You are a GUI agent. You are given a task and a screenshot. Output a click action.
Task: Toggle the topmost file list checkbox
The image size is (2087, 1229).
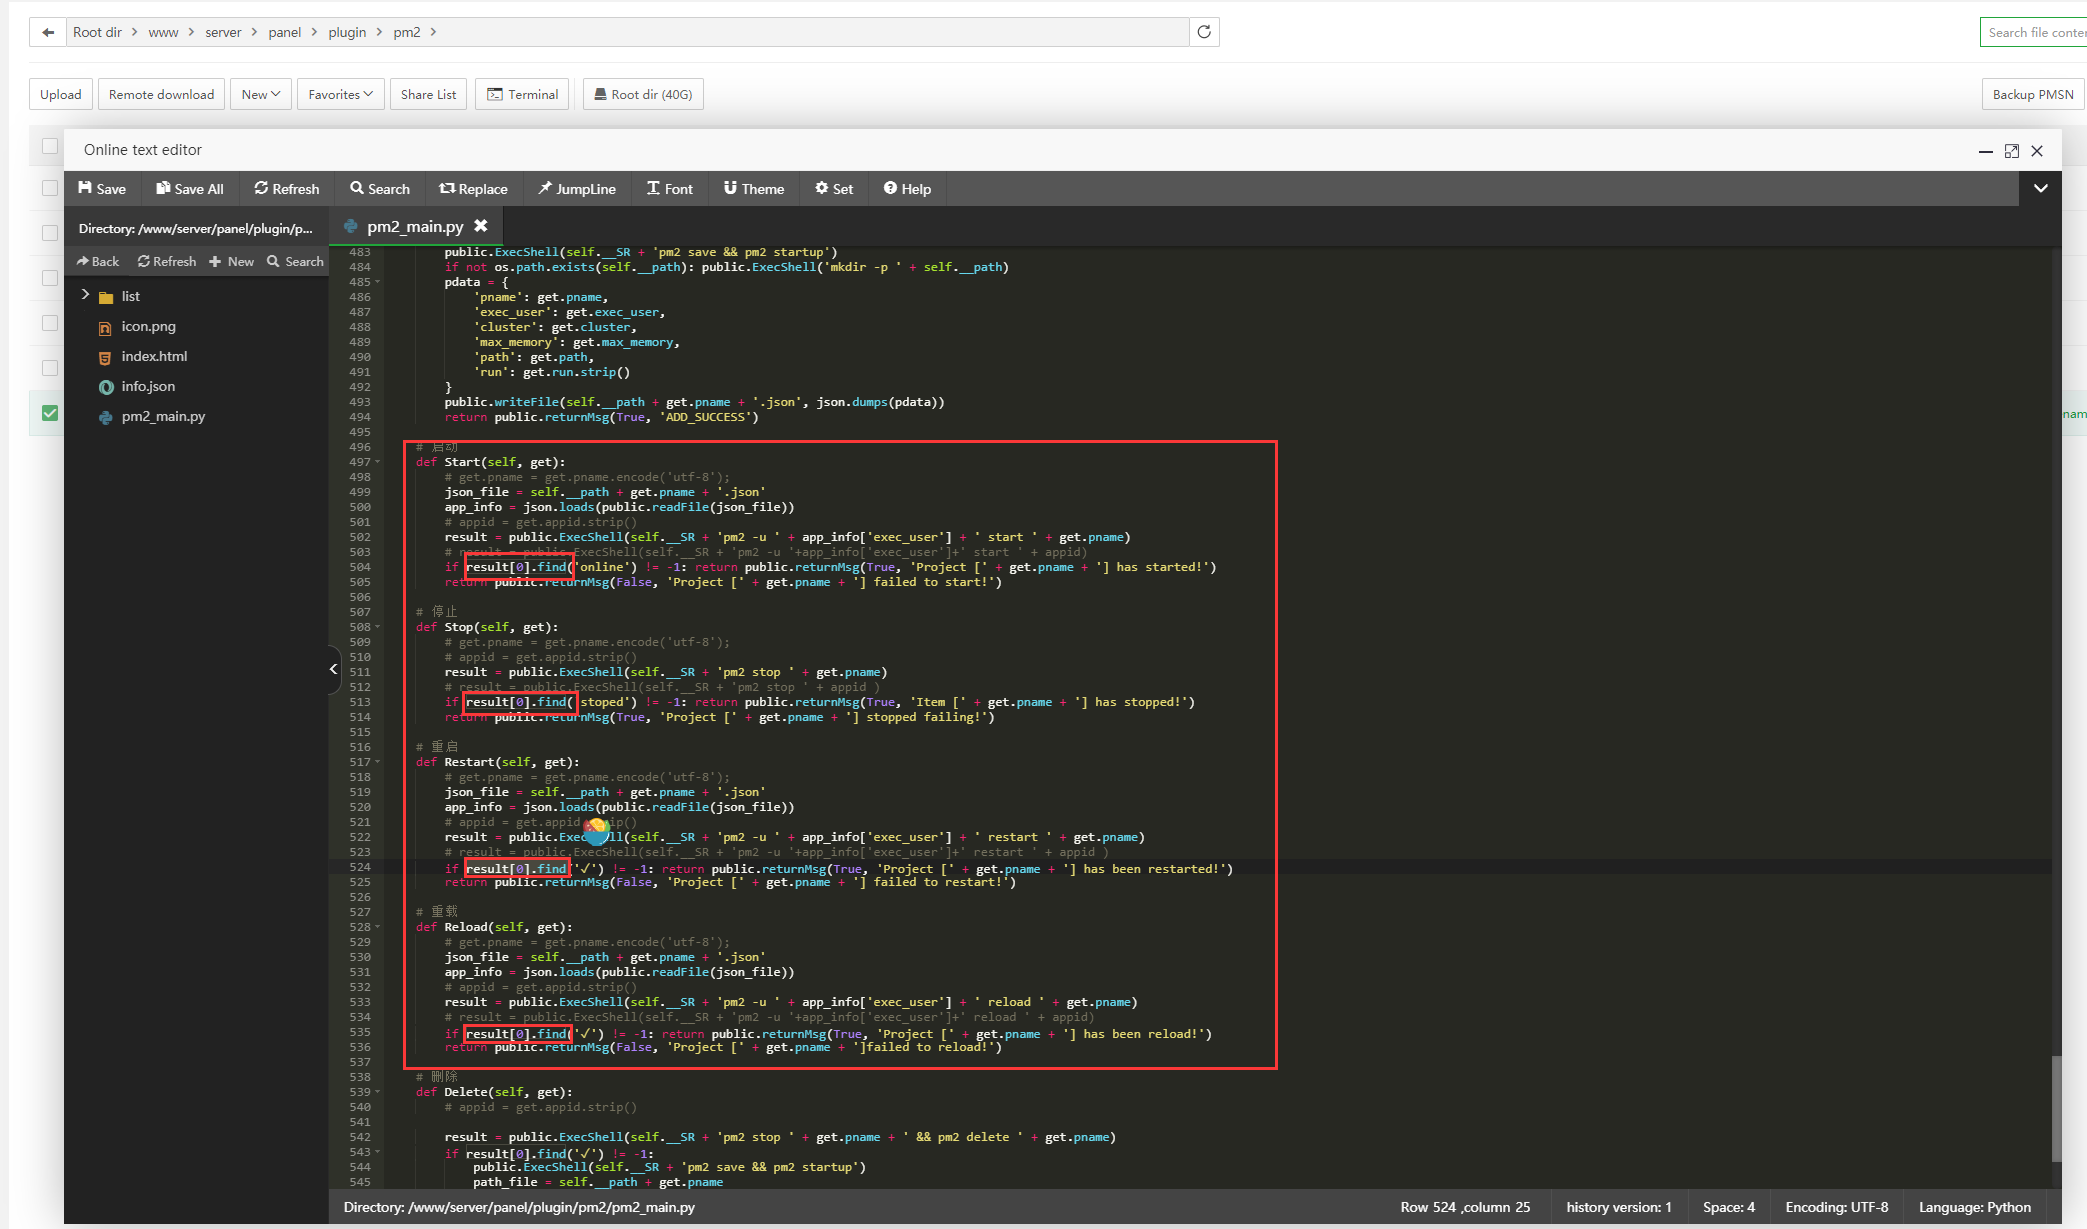pyautogui.click(x=50, y=147)
